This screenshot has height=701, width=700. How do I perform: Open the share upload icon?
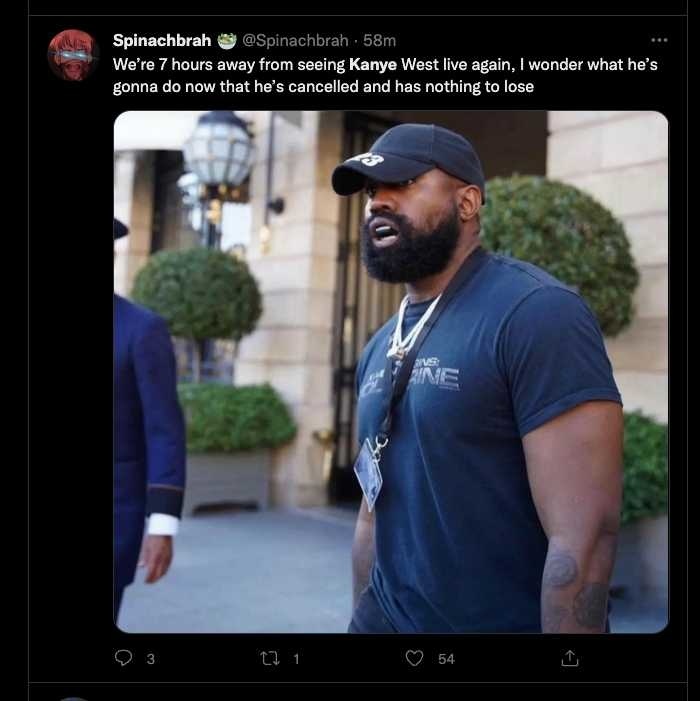[x=569, y=658]
